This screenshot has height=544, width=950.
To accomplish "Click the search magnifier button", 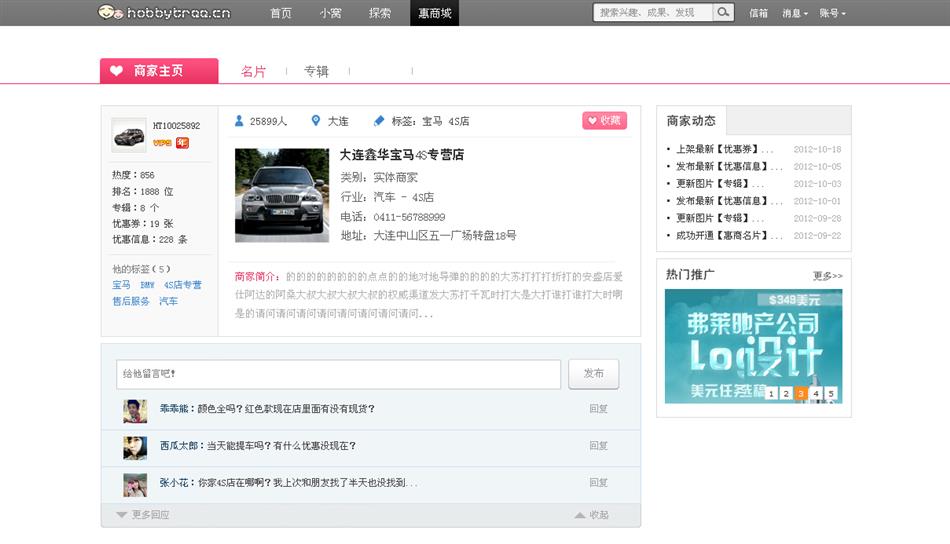I will pyautogui.click(x=723, y=12).
